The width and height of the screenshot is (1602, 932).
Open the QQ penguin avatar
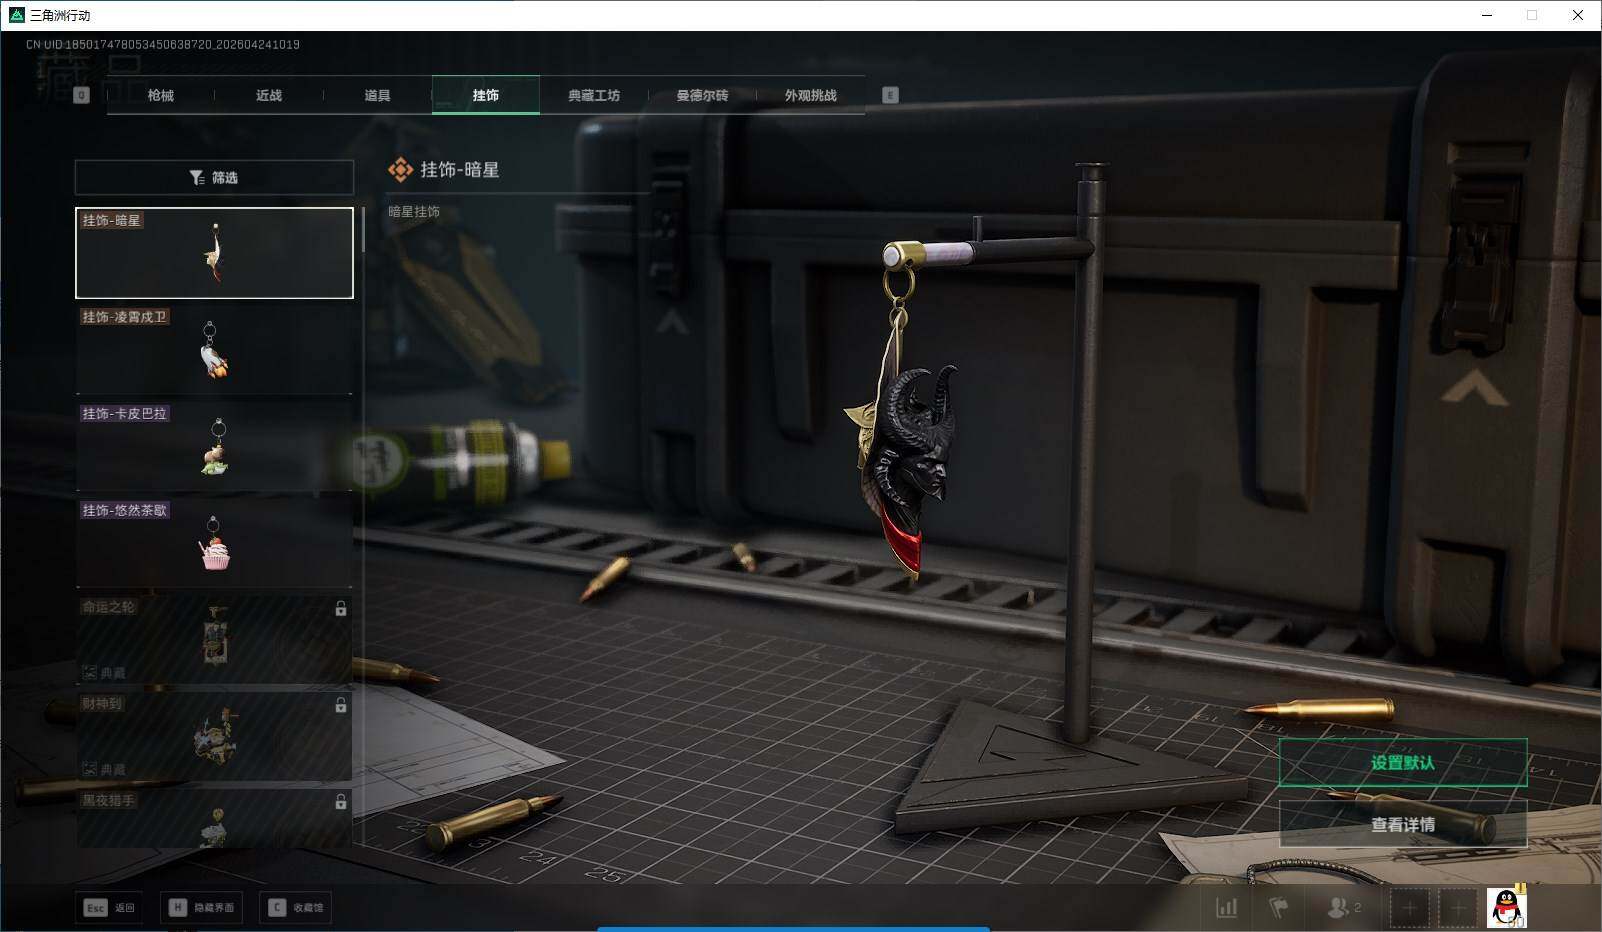[1506, 908]
